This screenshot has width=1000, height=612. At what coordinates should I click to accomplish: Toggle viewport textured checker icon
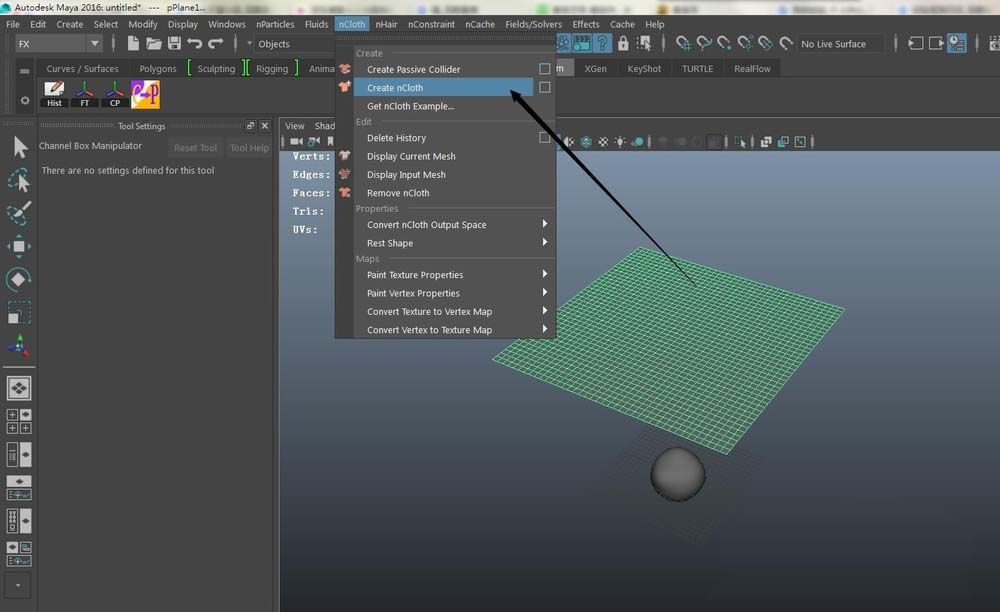click(603, 142)
